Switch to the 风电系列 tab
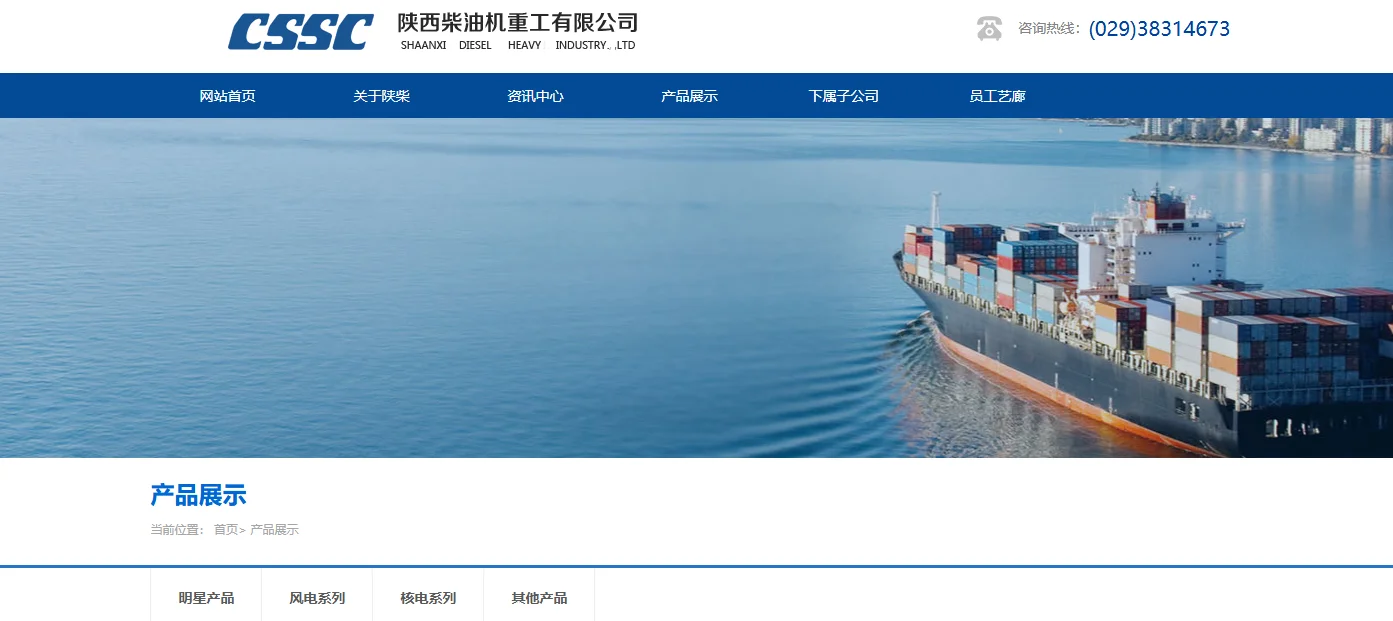Image resolution: width=1393 pixels, height=621 pixels. click(x=317, y=598)
